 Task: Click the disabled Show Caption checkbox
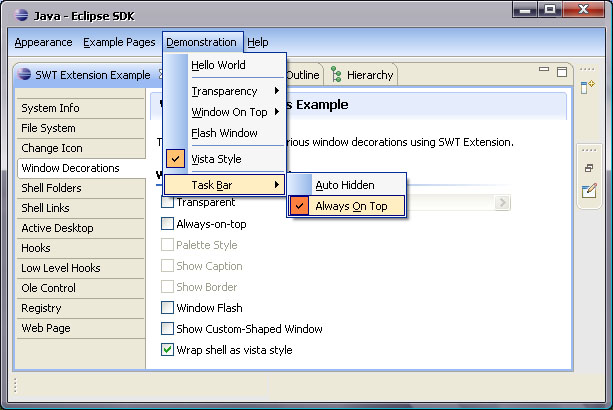(x=167, y=266)
